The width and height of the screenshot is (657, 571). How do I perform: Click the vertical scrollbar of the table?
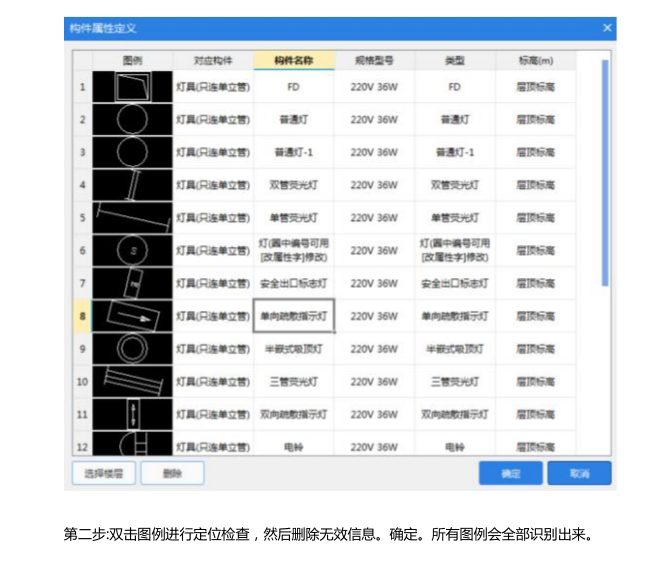[x=605, y=173]
